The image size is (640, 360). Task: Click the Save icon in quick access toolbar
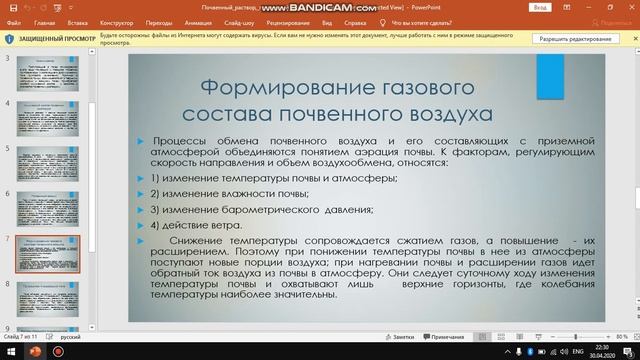coord(13,8)
